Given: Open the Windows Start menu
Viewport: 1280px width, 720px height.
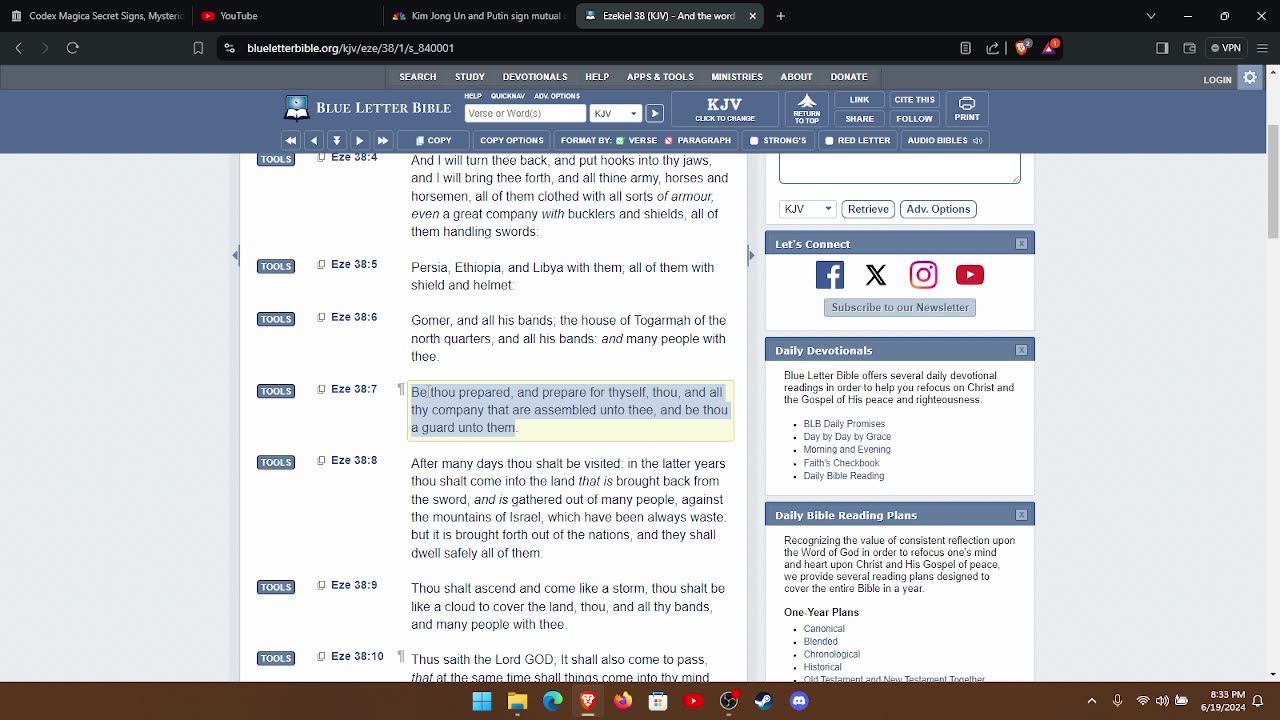Looking at the screenshot, I should tap(482, 701).
